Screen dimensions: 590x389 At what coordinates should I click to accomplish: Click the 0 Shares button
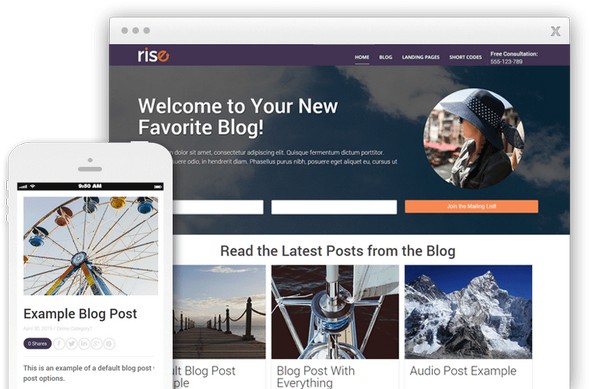pos(37,343)
